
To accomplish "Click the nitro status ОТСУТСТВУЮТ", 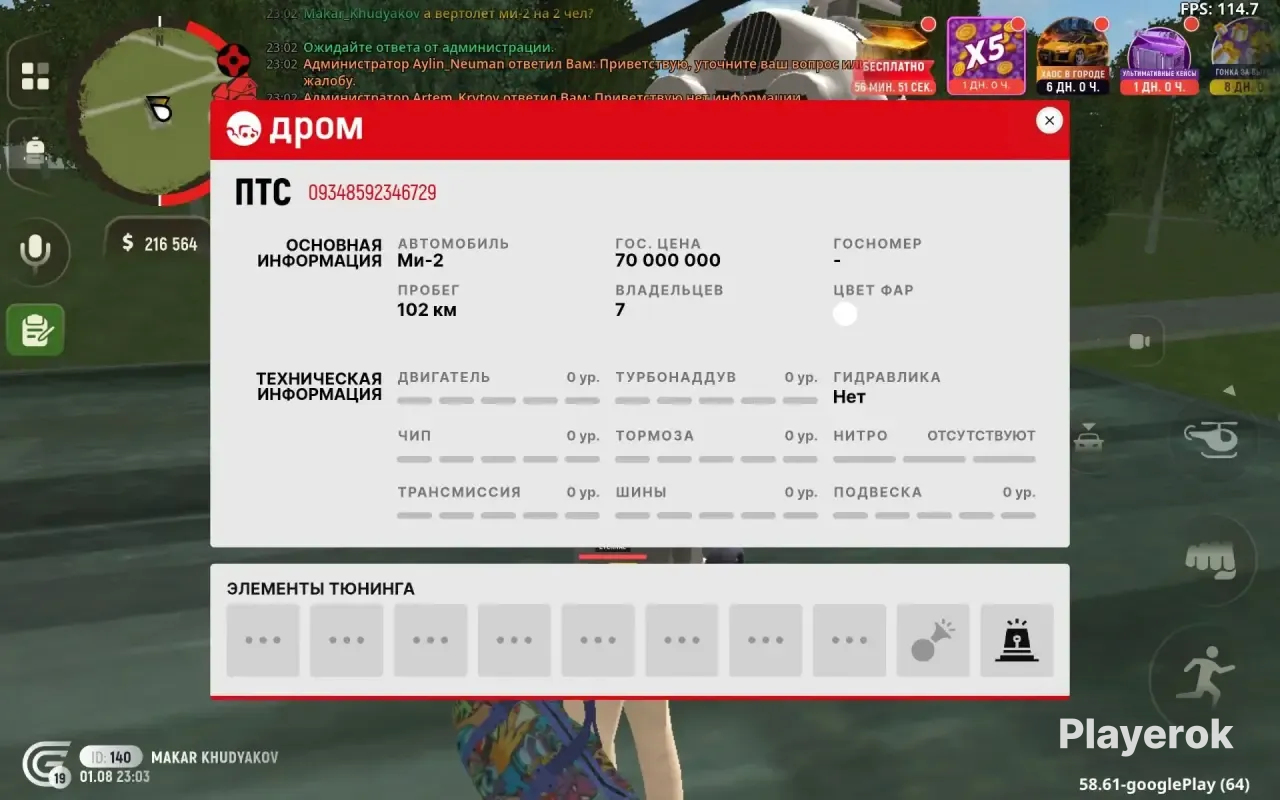I will tap(981, 436).
